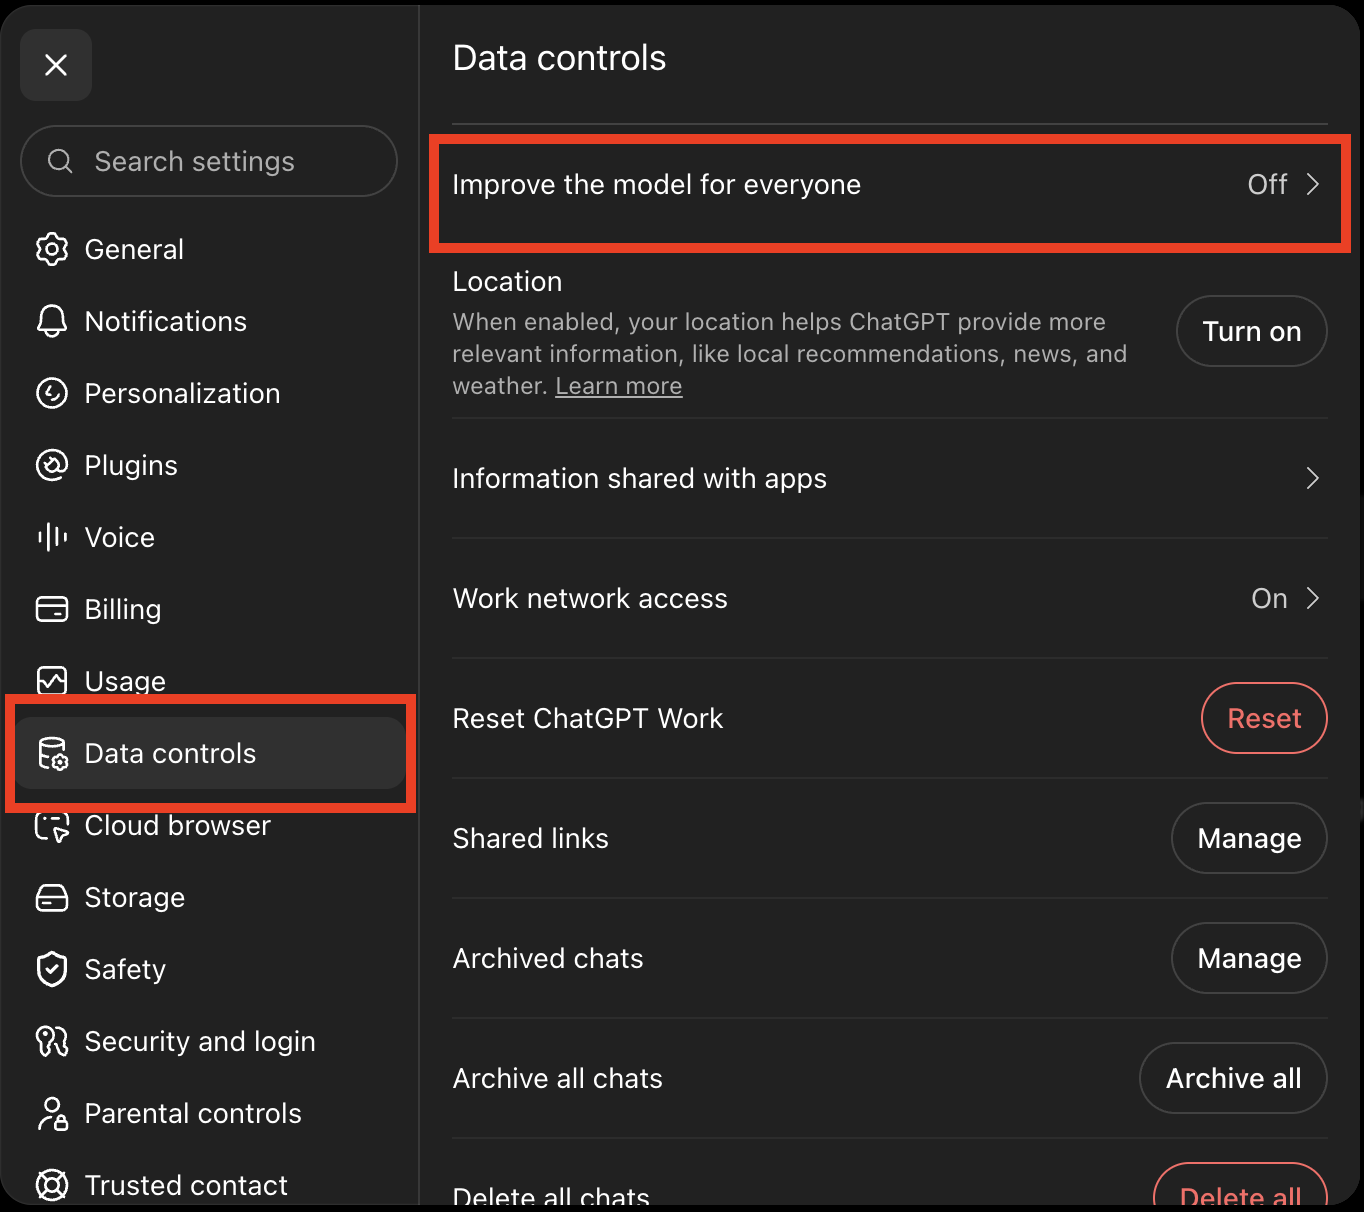Click the Notifications bell icon
The height and width of the screenshot is (1212, 1364).
[x=52, y=321]
